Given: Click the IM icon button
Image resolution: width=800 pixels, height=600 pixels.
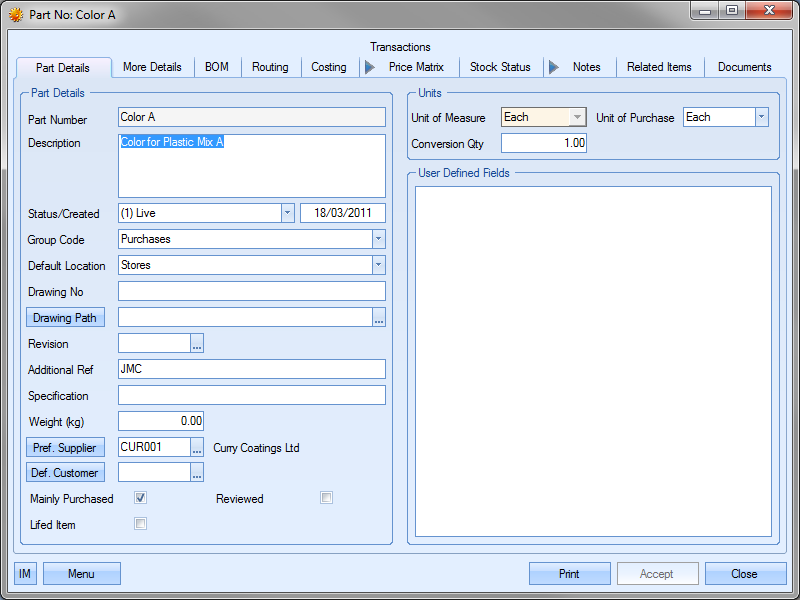Looking at the screenshot, I should (x=26, y=574).
